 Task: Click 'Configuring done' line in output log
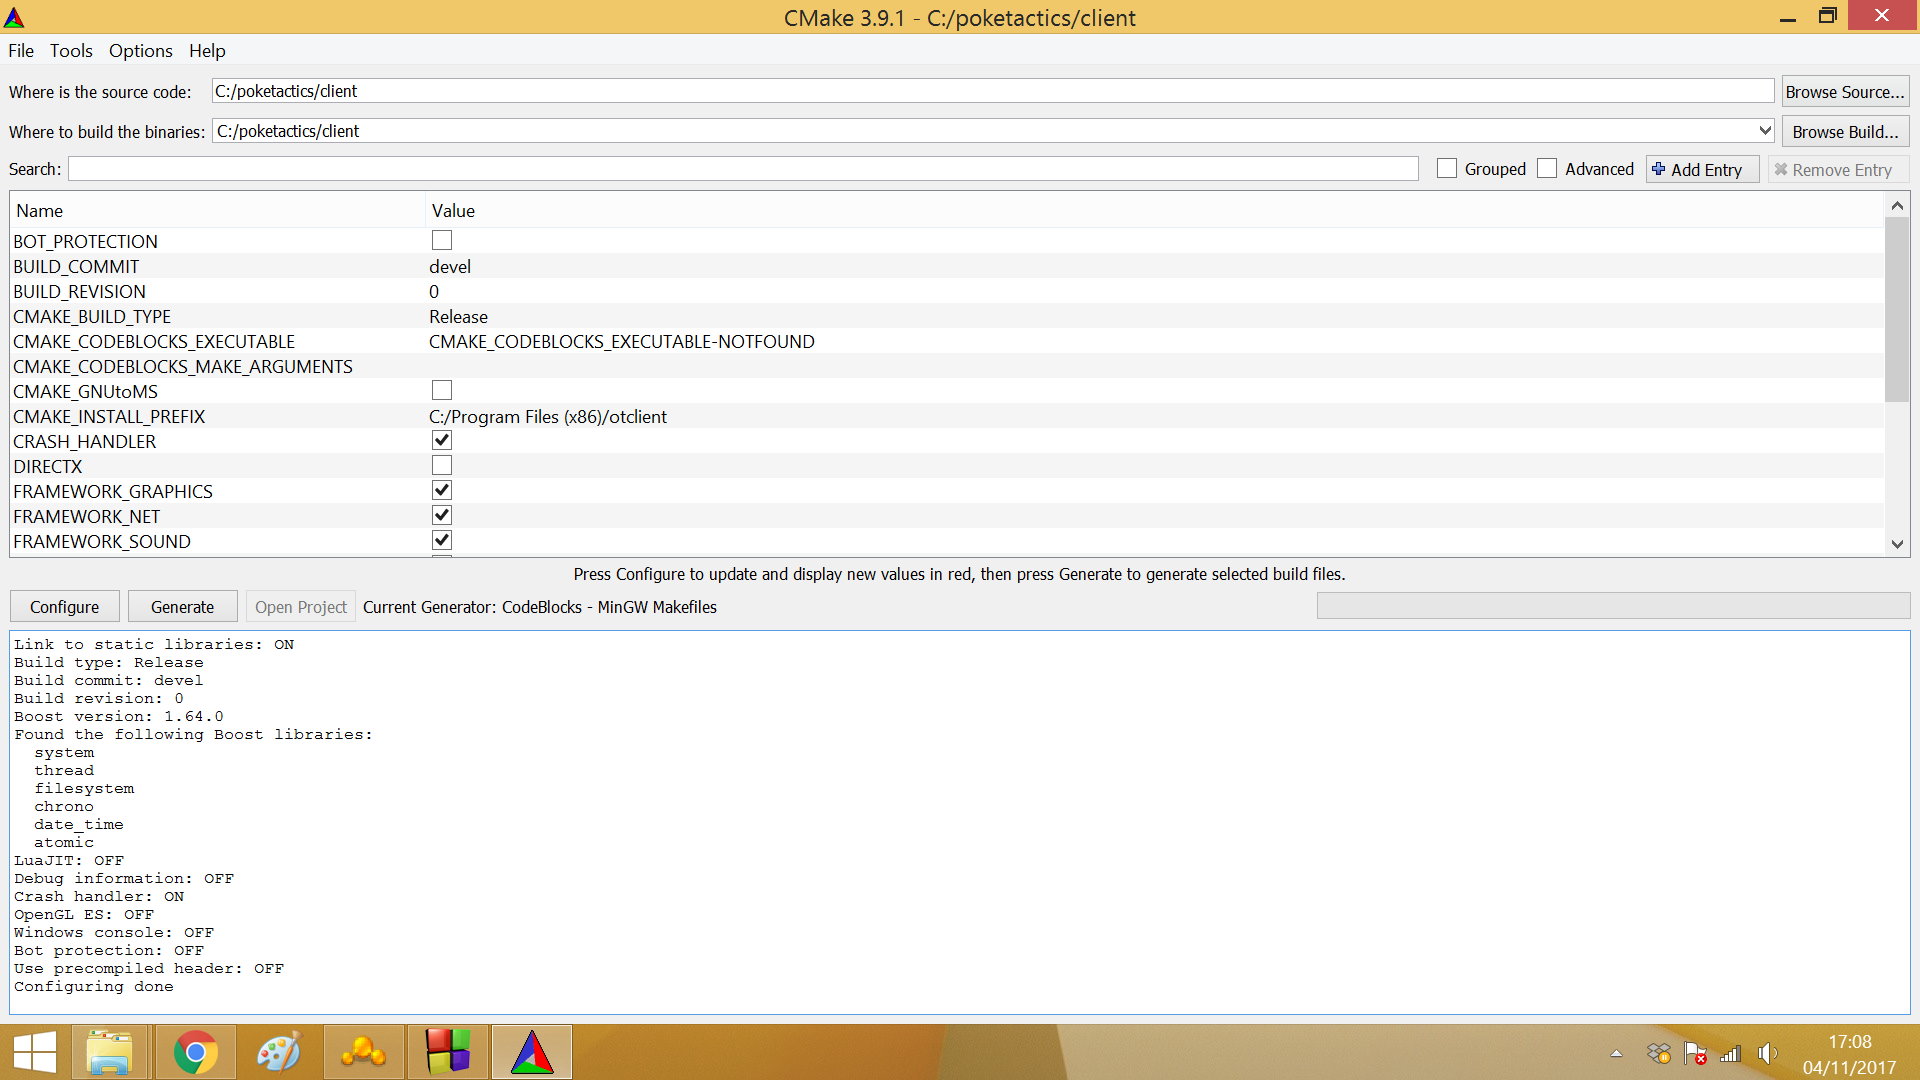[94, 987]
